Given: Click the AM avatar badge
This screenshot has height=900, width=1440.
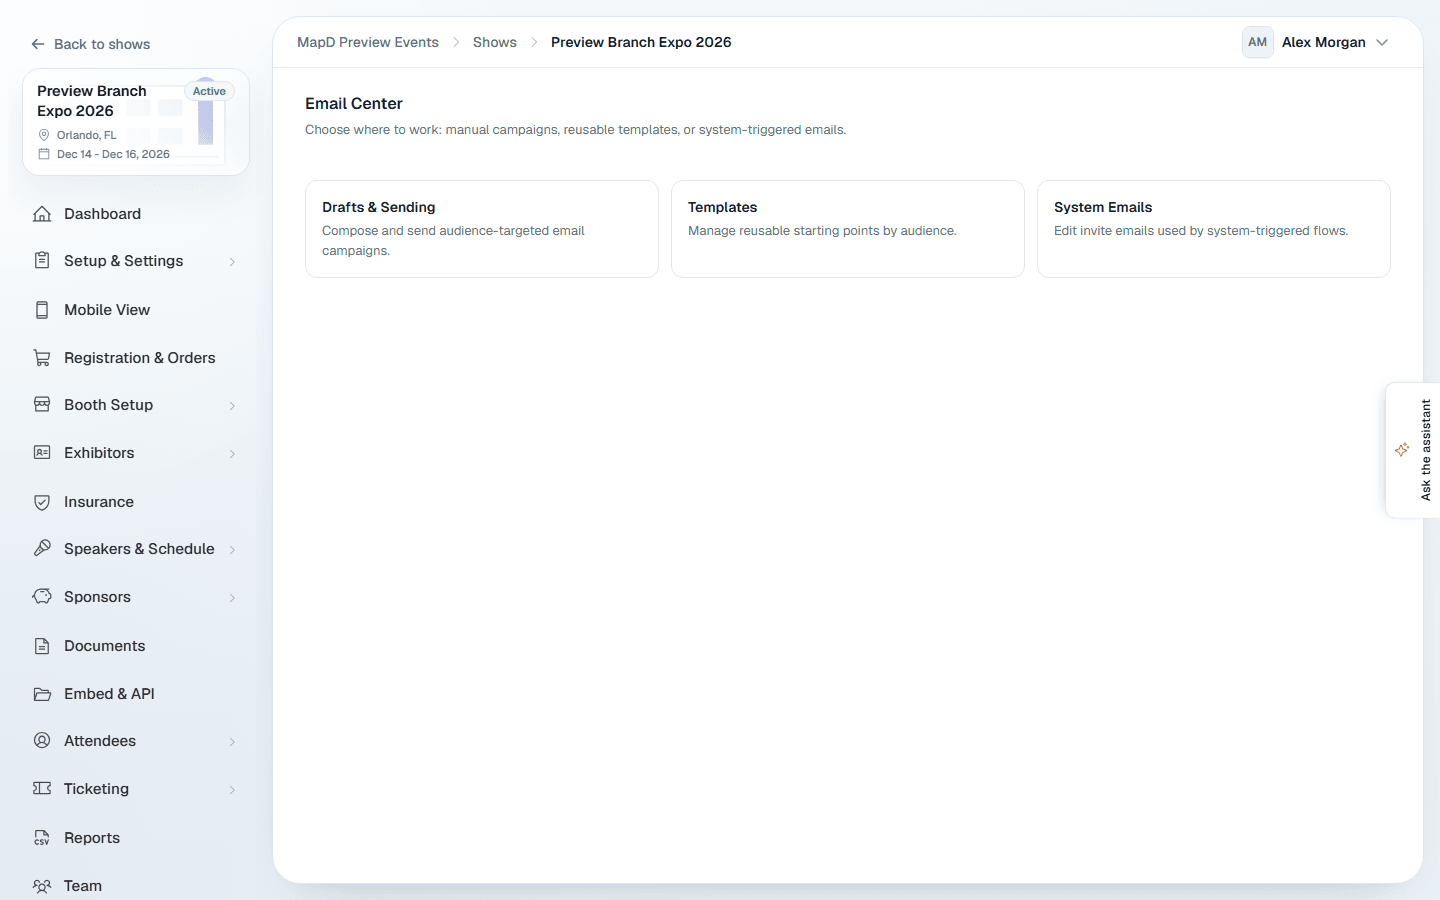Looking at the screenshot, I should (x=1257, y=42).
